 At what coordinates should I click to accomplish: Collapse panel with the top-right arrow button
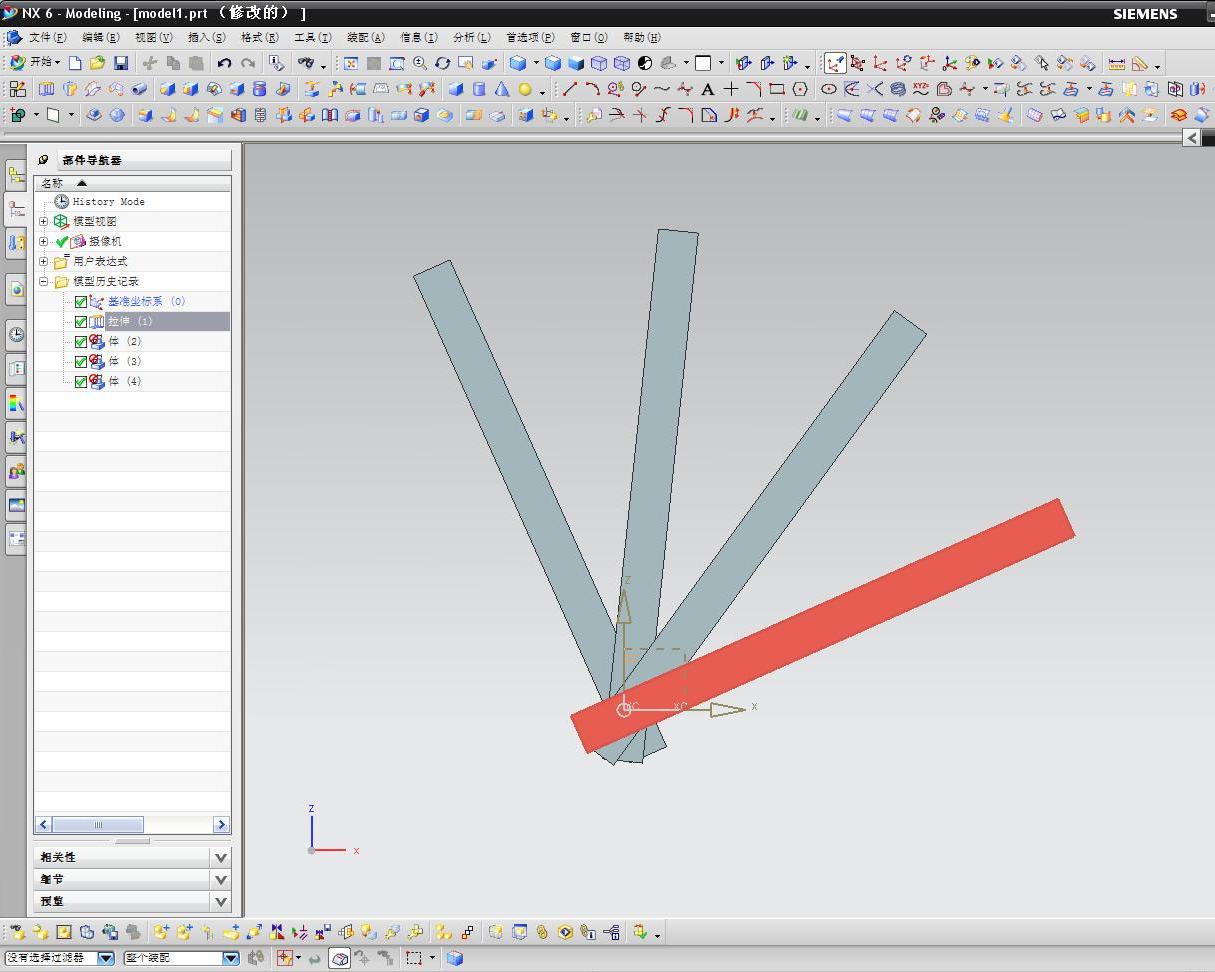pos(1191,137)
